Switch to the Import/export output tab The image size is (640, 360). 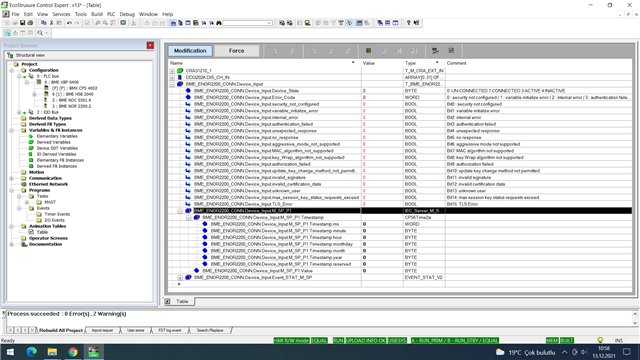point(102,330)
